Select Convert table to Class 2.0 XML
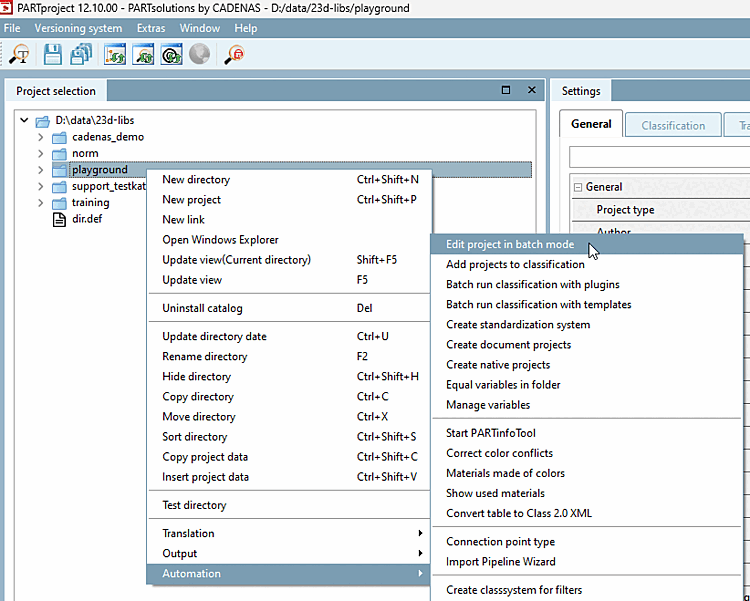The image size is (750, 601). tap(587, 513)
